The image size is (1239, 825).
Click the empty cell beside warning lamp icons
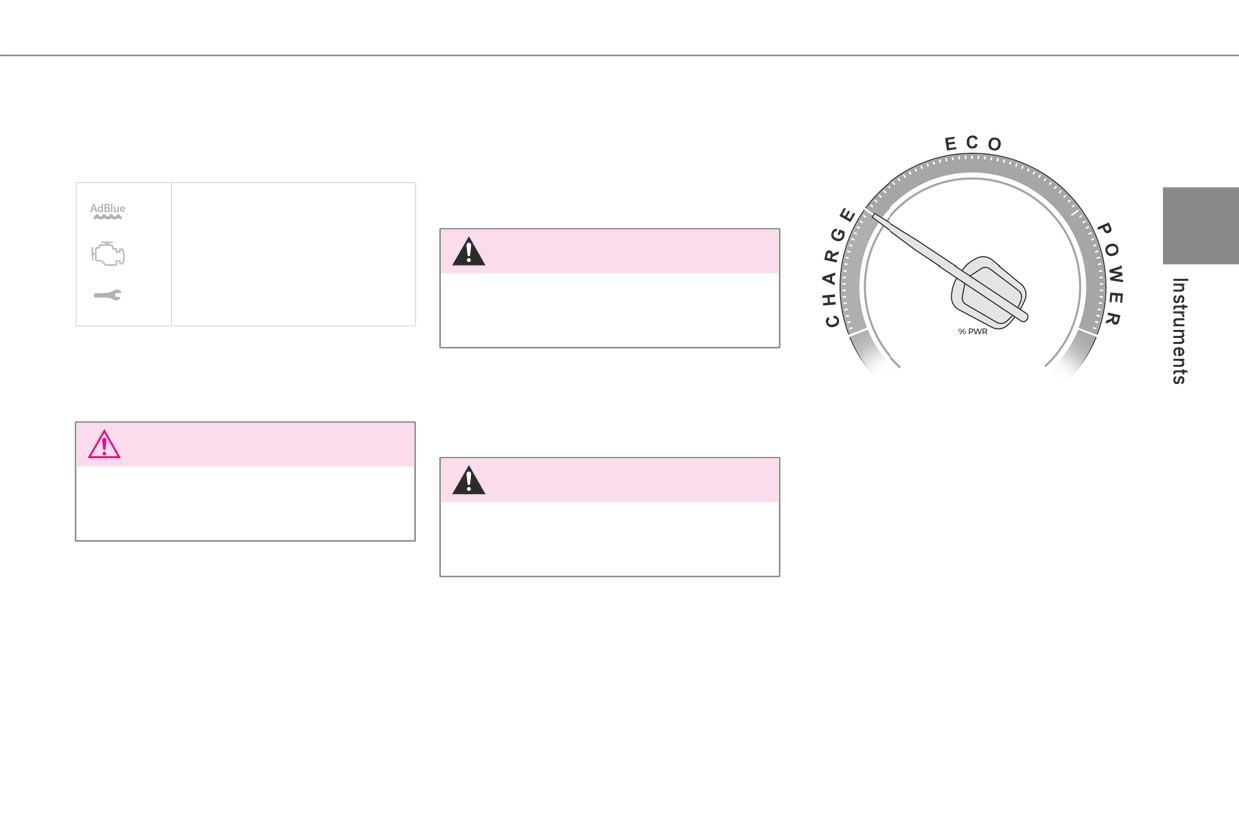(x=293, y=254)
